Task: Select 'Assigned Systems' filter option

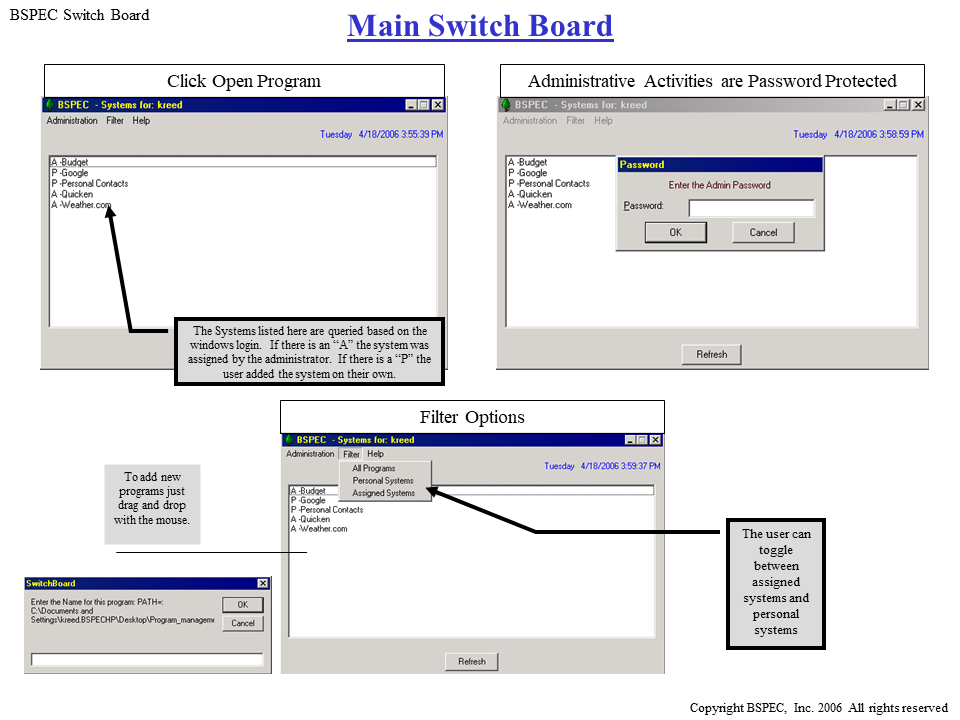Action: [x=386, y=493]
